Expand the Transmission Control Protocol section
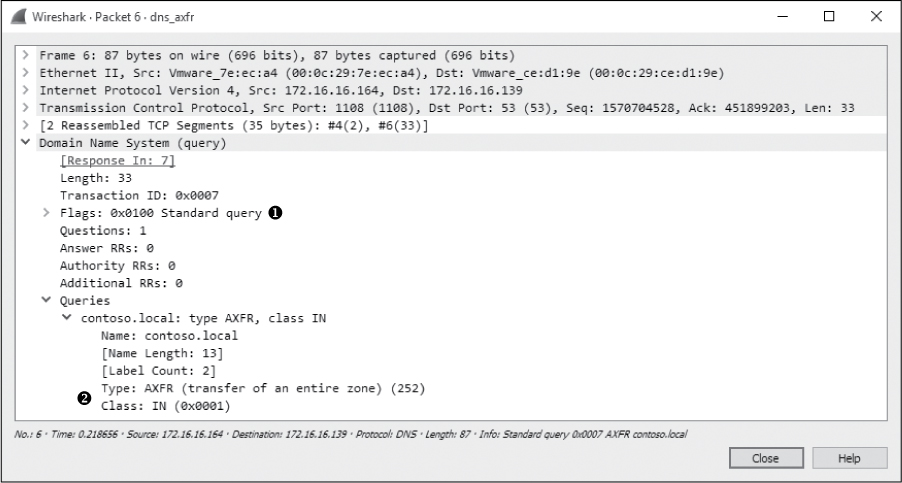 pyautogui.click(x=27, y=108)
